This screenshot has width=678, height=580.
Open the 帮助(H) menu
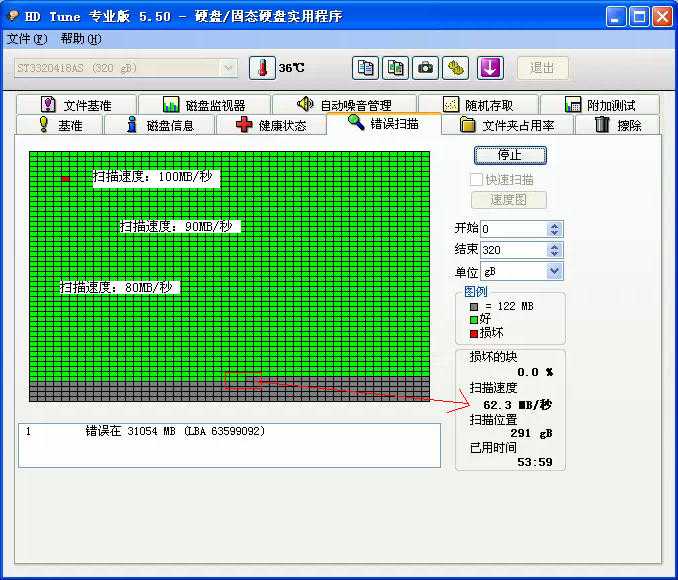point(81,39)
